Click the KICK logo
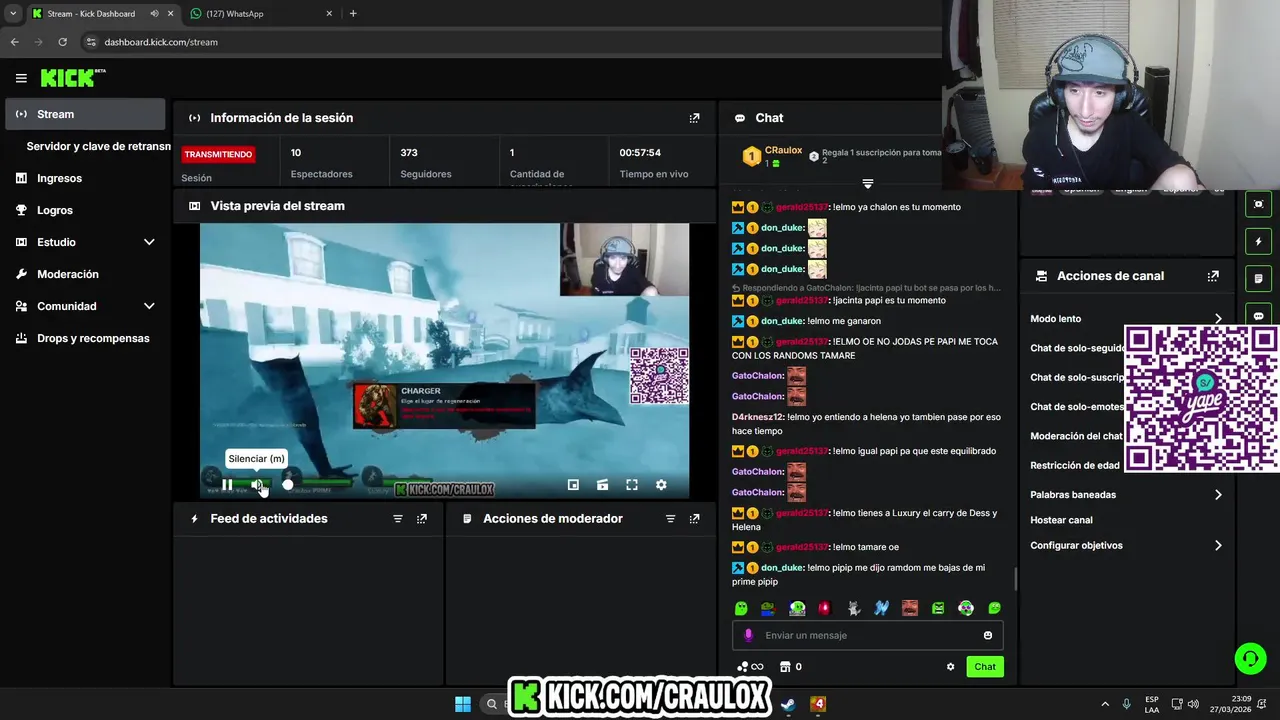The height and width of the screenshot is (720, 1280). (x=72, y=78)
